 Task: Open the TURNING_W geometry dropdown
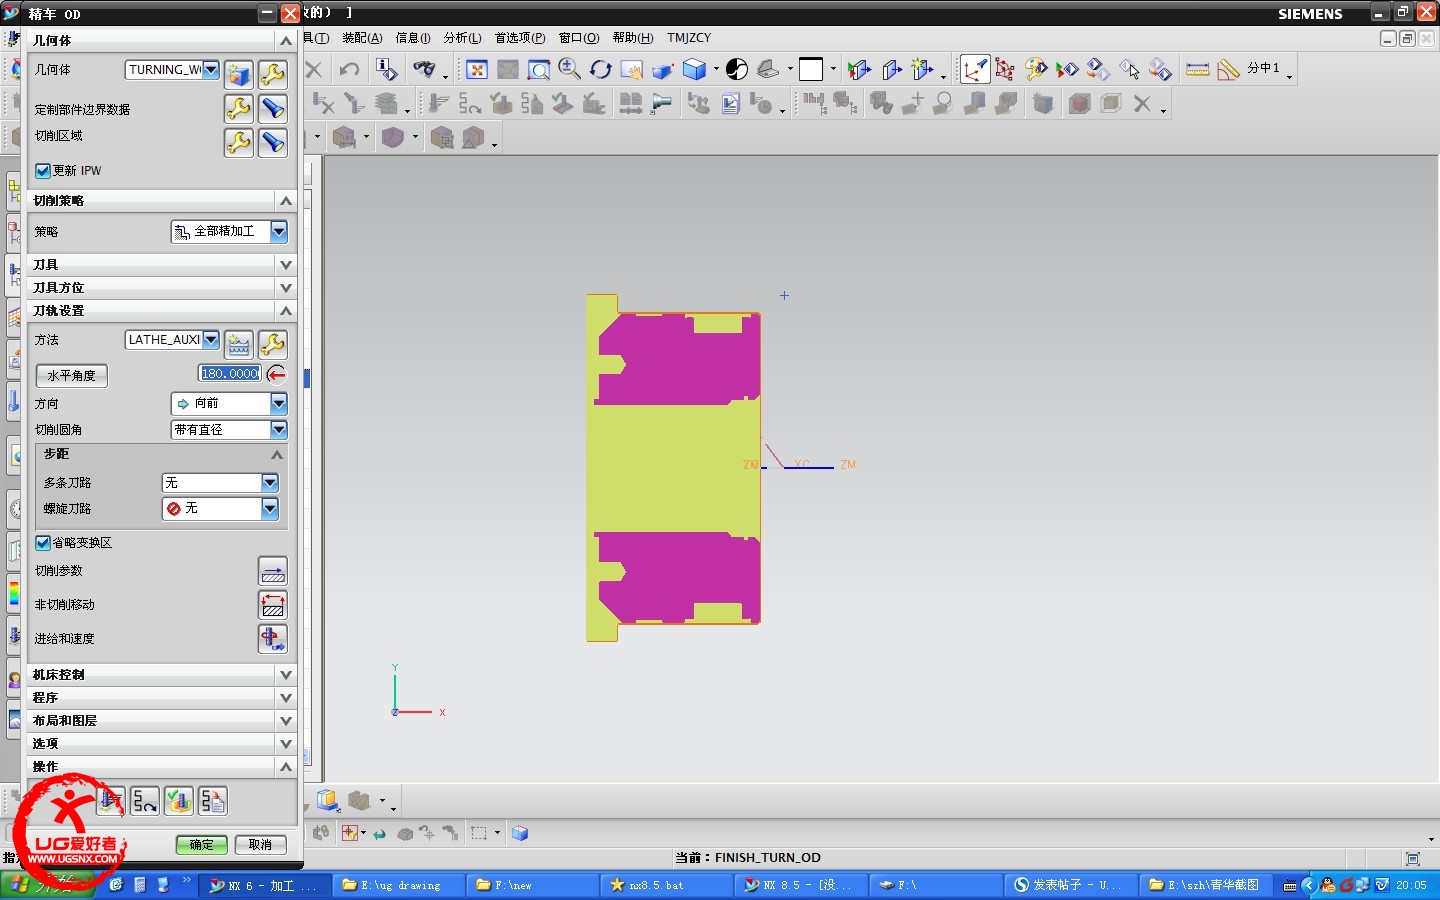coord(211,70)
